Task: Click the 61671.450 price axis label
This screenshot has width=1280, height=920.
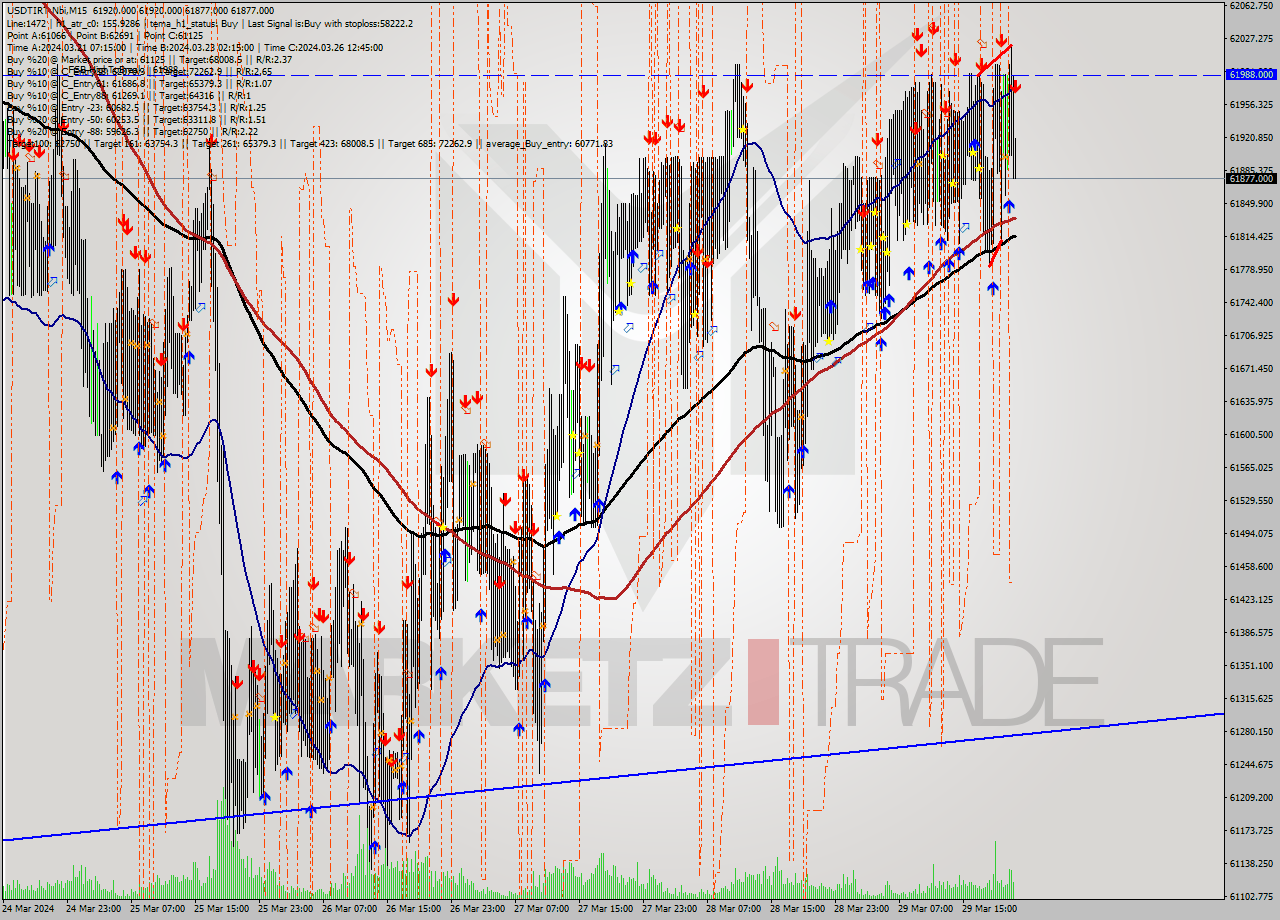Action: click(1251, 368)
